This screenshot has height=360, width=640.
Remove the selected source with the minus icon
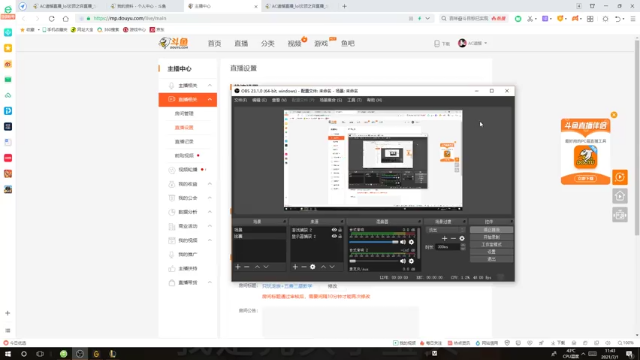coord(304,267)
